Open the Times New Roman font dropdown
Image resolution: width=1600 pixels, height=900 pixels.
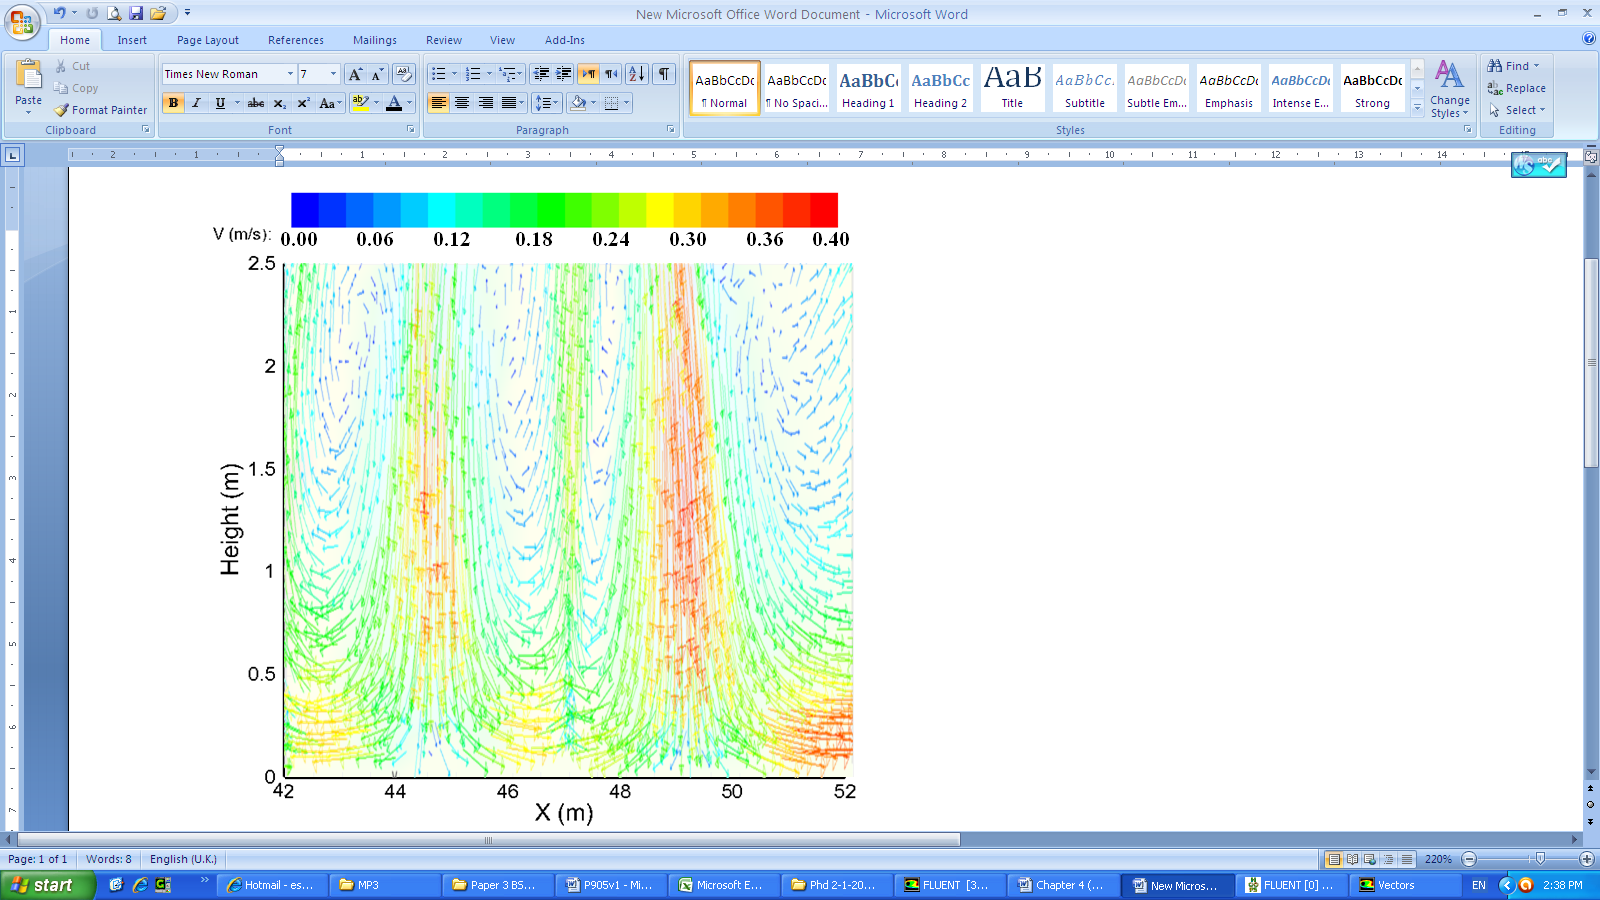pos(290,74)
